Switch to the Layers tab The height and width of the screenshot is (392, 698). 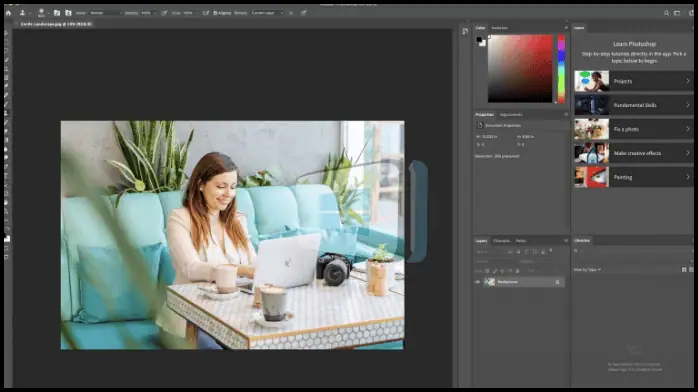[x=481, y=241]
